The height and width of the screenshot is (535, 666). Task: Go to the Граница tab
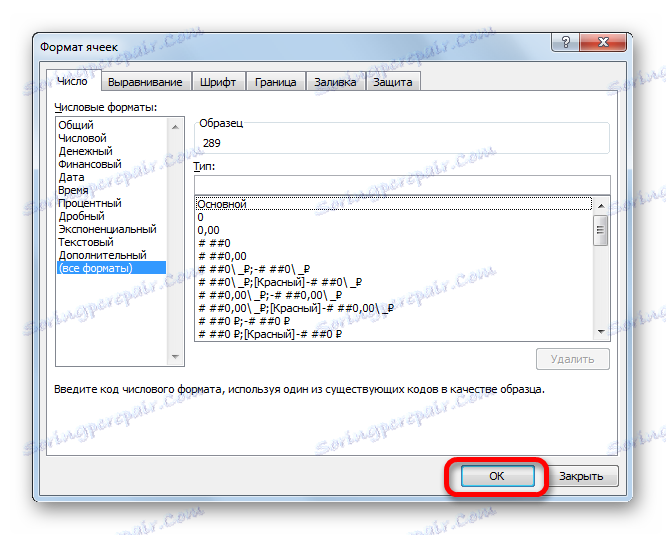tap(276, 82)
